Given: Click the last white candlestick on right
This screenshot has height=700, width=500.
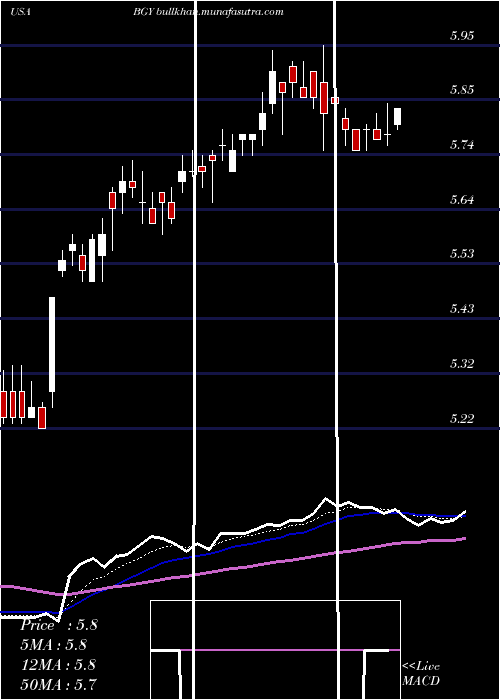Looking at the screenshot, I should (397, 117).
